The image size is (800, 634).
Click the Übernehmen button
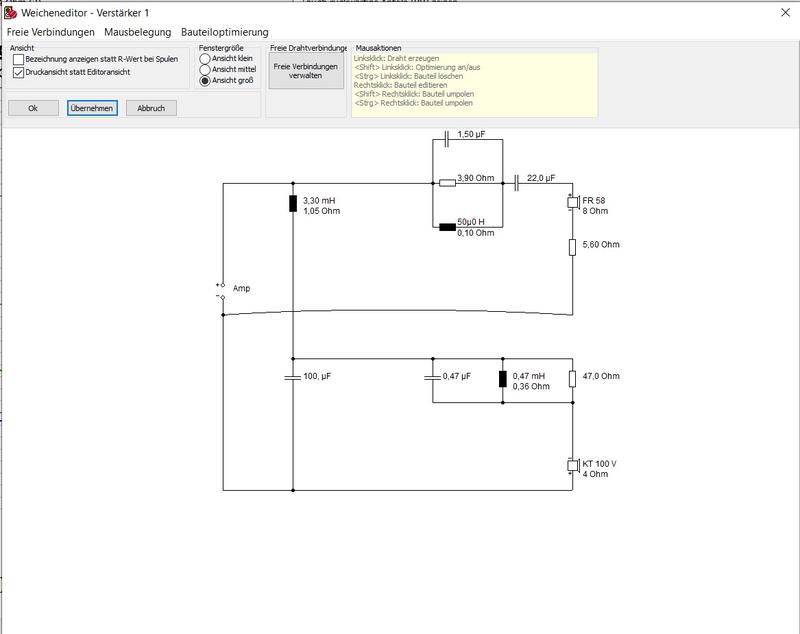(92, 108)
